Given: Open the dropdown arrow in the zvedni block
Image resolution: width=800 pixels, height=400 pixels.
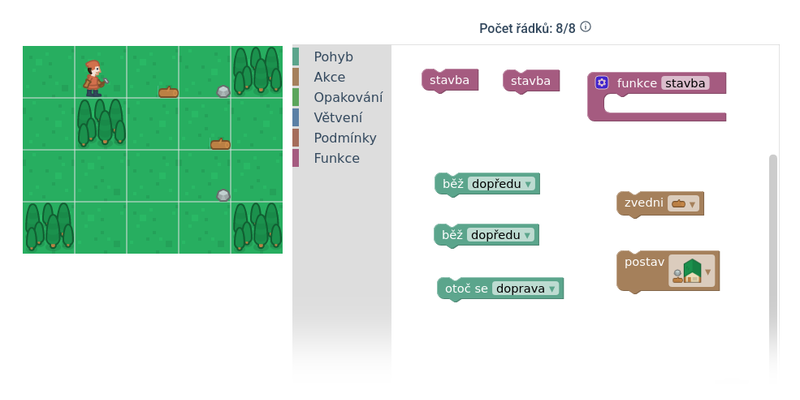Looking at the screenshot, I should (x=693, y=204).
